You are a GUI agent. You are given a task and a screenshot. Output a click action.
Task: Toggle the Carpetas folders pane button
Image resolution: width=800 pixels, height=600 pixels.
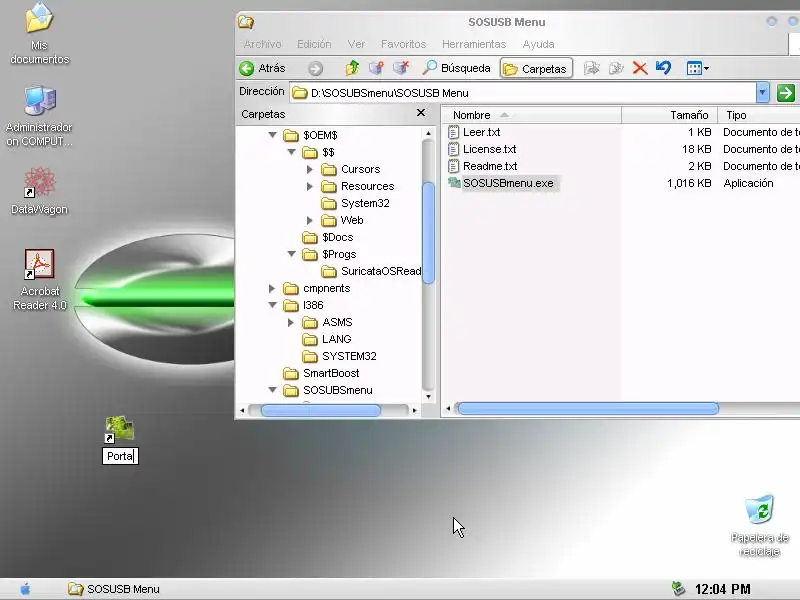pos(536,68)
